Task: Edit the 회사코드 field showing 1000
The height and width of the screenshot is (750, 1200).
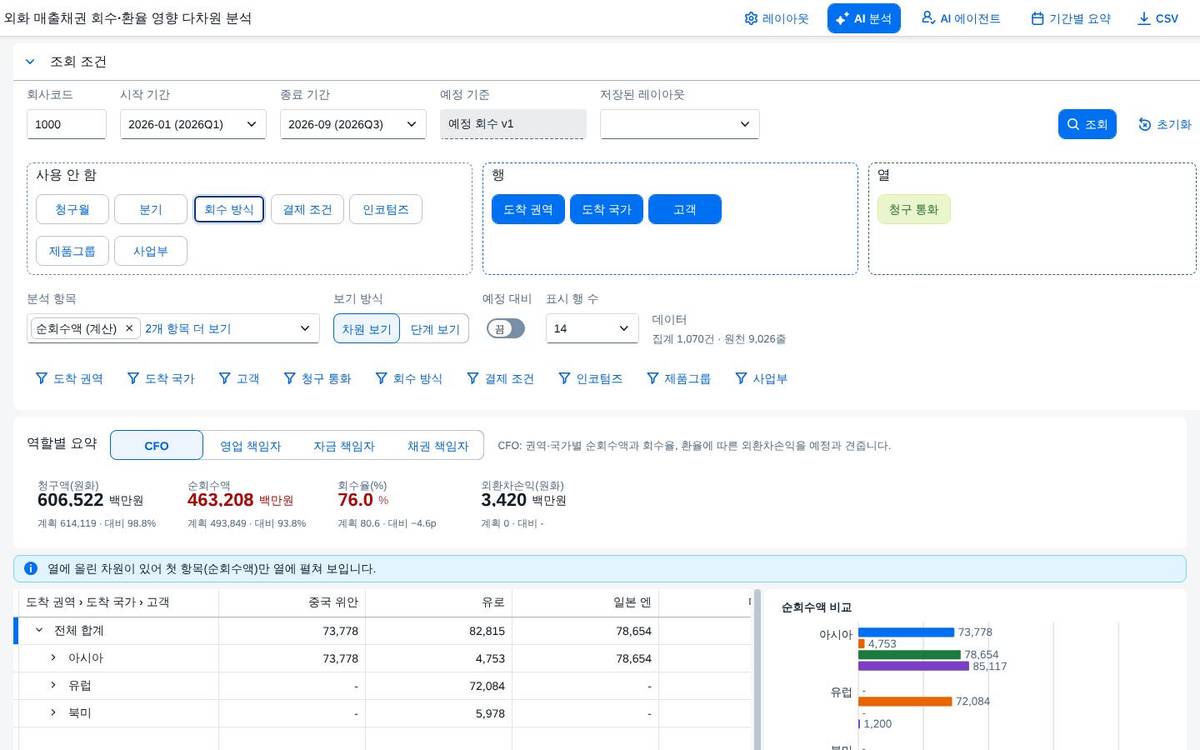Action: point(66,124)
